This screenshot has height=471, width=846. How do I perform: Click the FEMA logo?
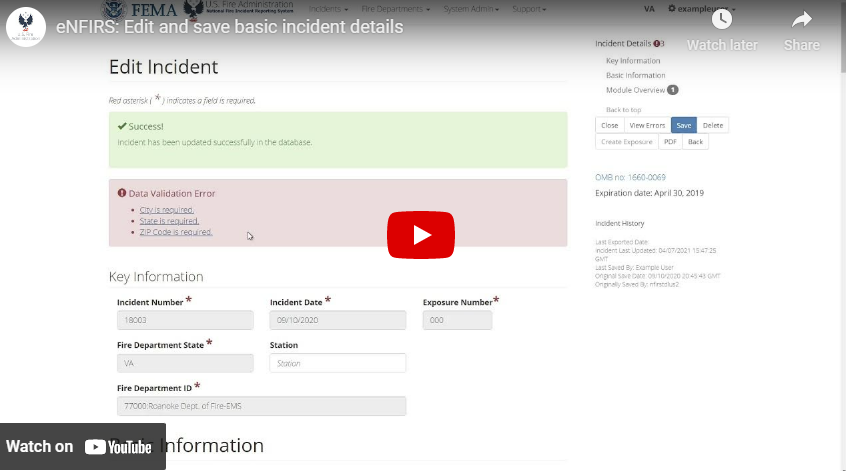[x=139, y=9]
